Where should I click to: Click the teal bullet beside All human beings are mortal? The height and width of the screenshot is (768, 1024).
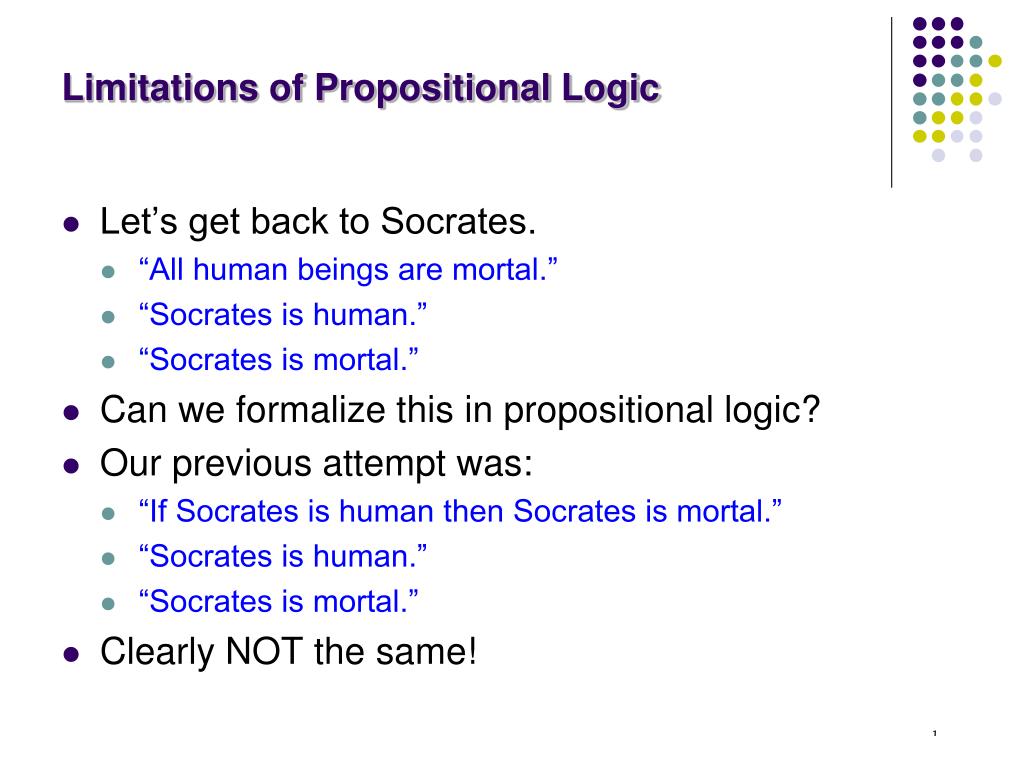pos(108,272)
